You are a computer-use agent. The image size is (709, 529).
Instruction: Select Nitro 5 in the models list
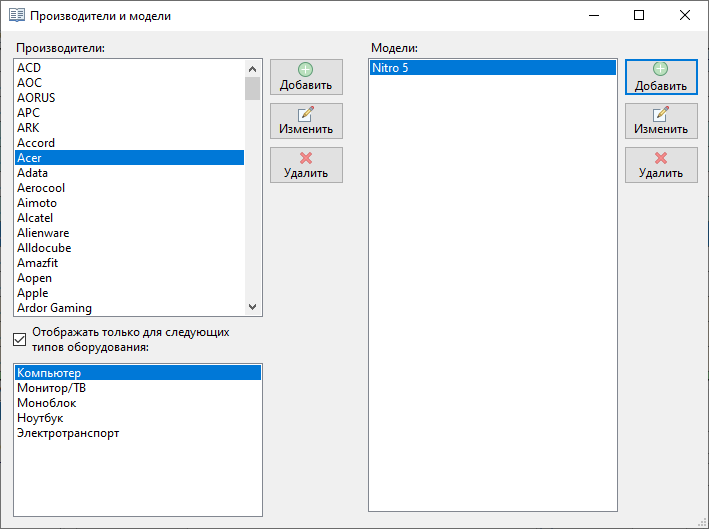coord(493,68)
